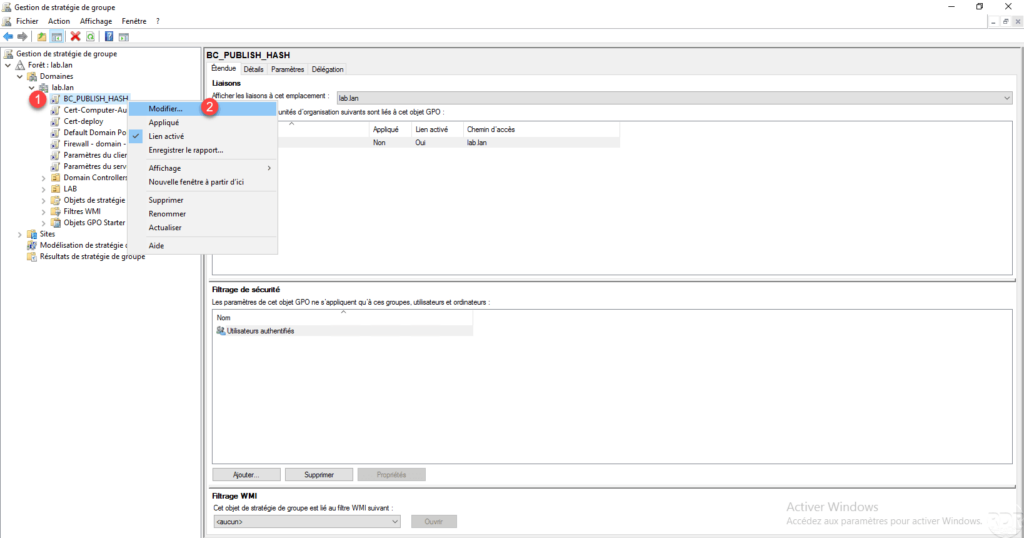Toggle the console tree show/hide icon
Viewport: 1024px width, 538px height.
point(57,37)
